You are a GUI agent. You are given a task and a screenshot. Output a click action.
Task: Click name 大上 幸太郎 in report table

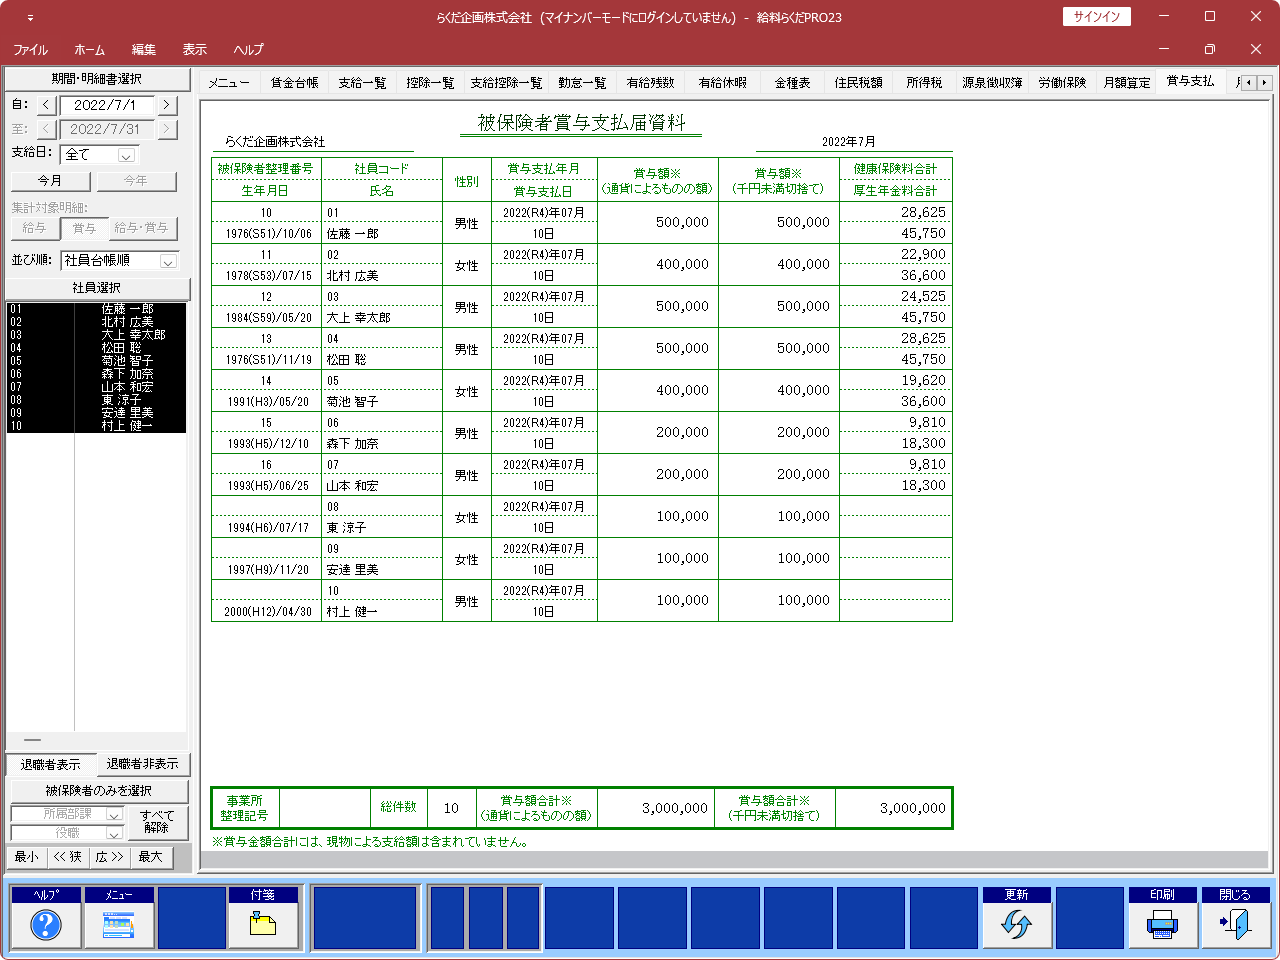coord(359,318)
